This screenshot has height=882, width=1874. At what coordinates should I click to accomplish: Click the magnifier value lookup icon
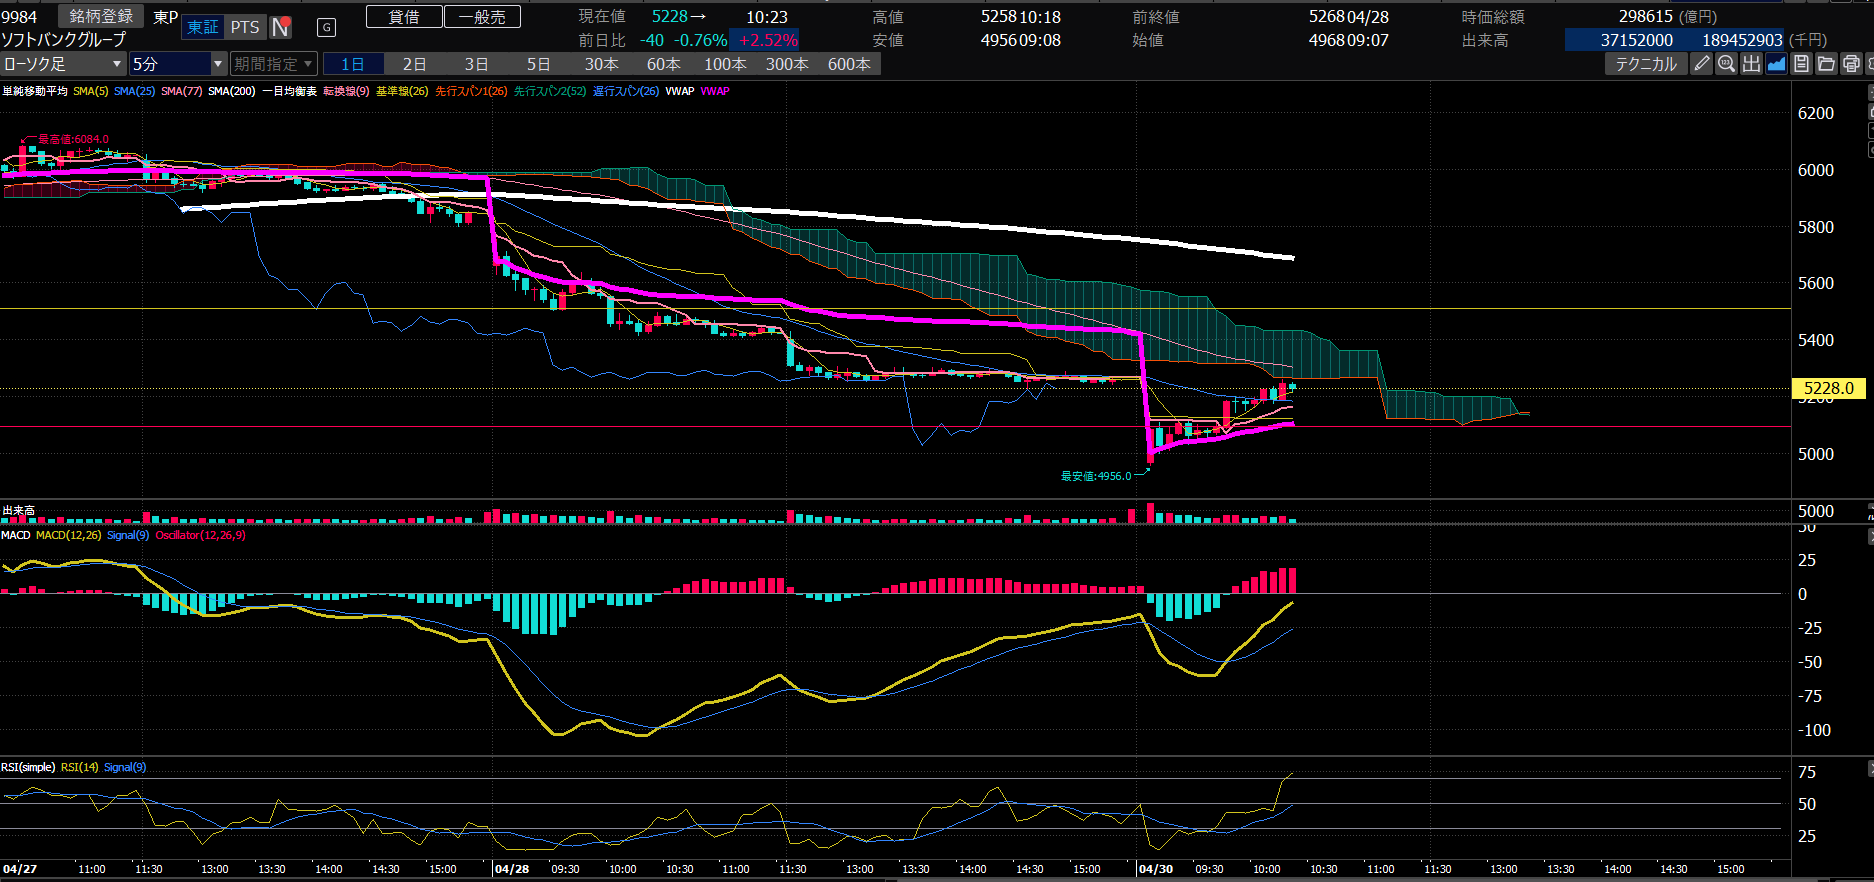[x=1726, y=64]
